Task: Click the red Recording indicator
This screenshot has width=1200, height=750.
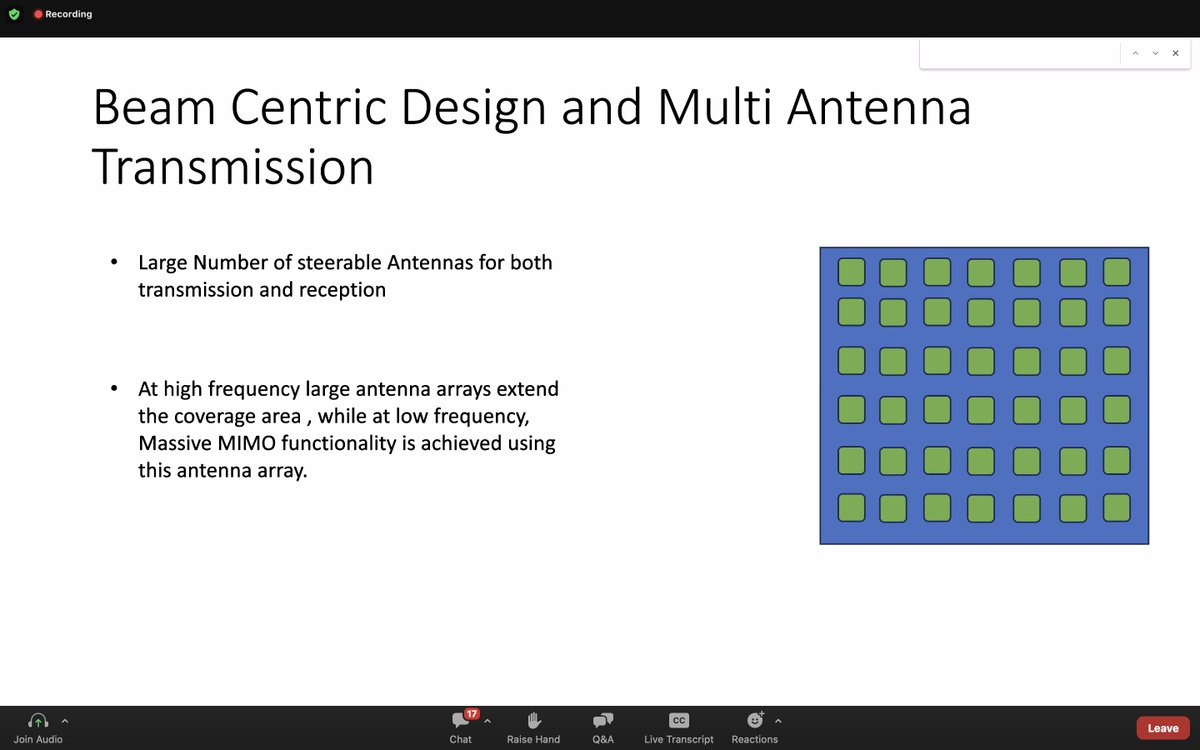Action: tap(62, 14)
